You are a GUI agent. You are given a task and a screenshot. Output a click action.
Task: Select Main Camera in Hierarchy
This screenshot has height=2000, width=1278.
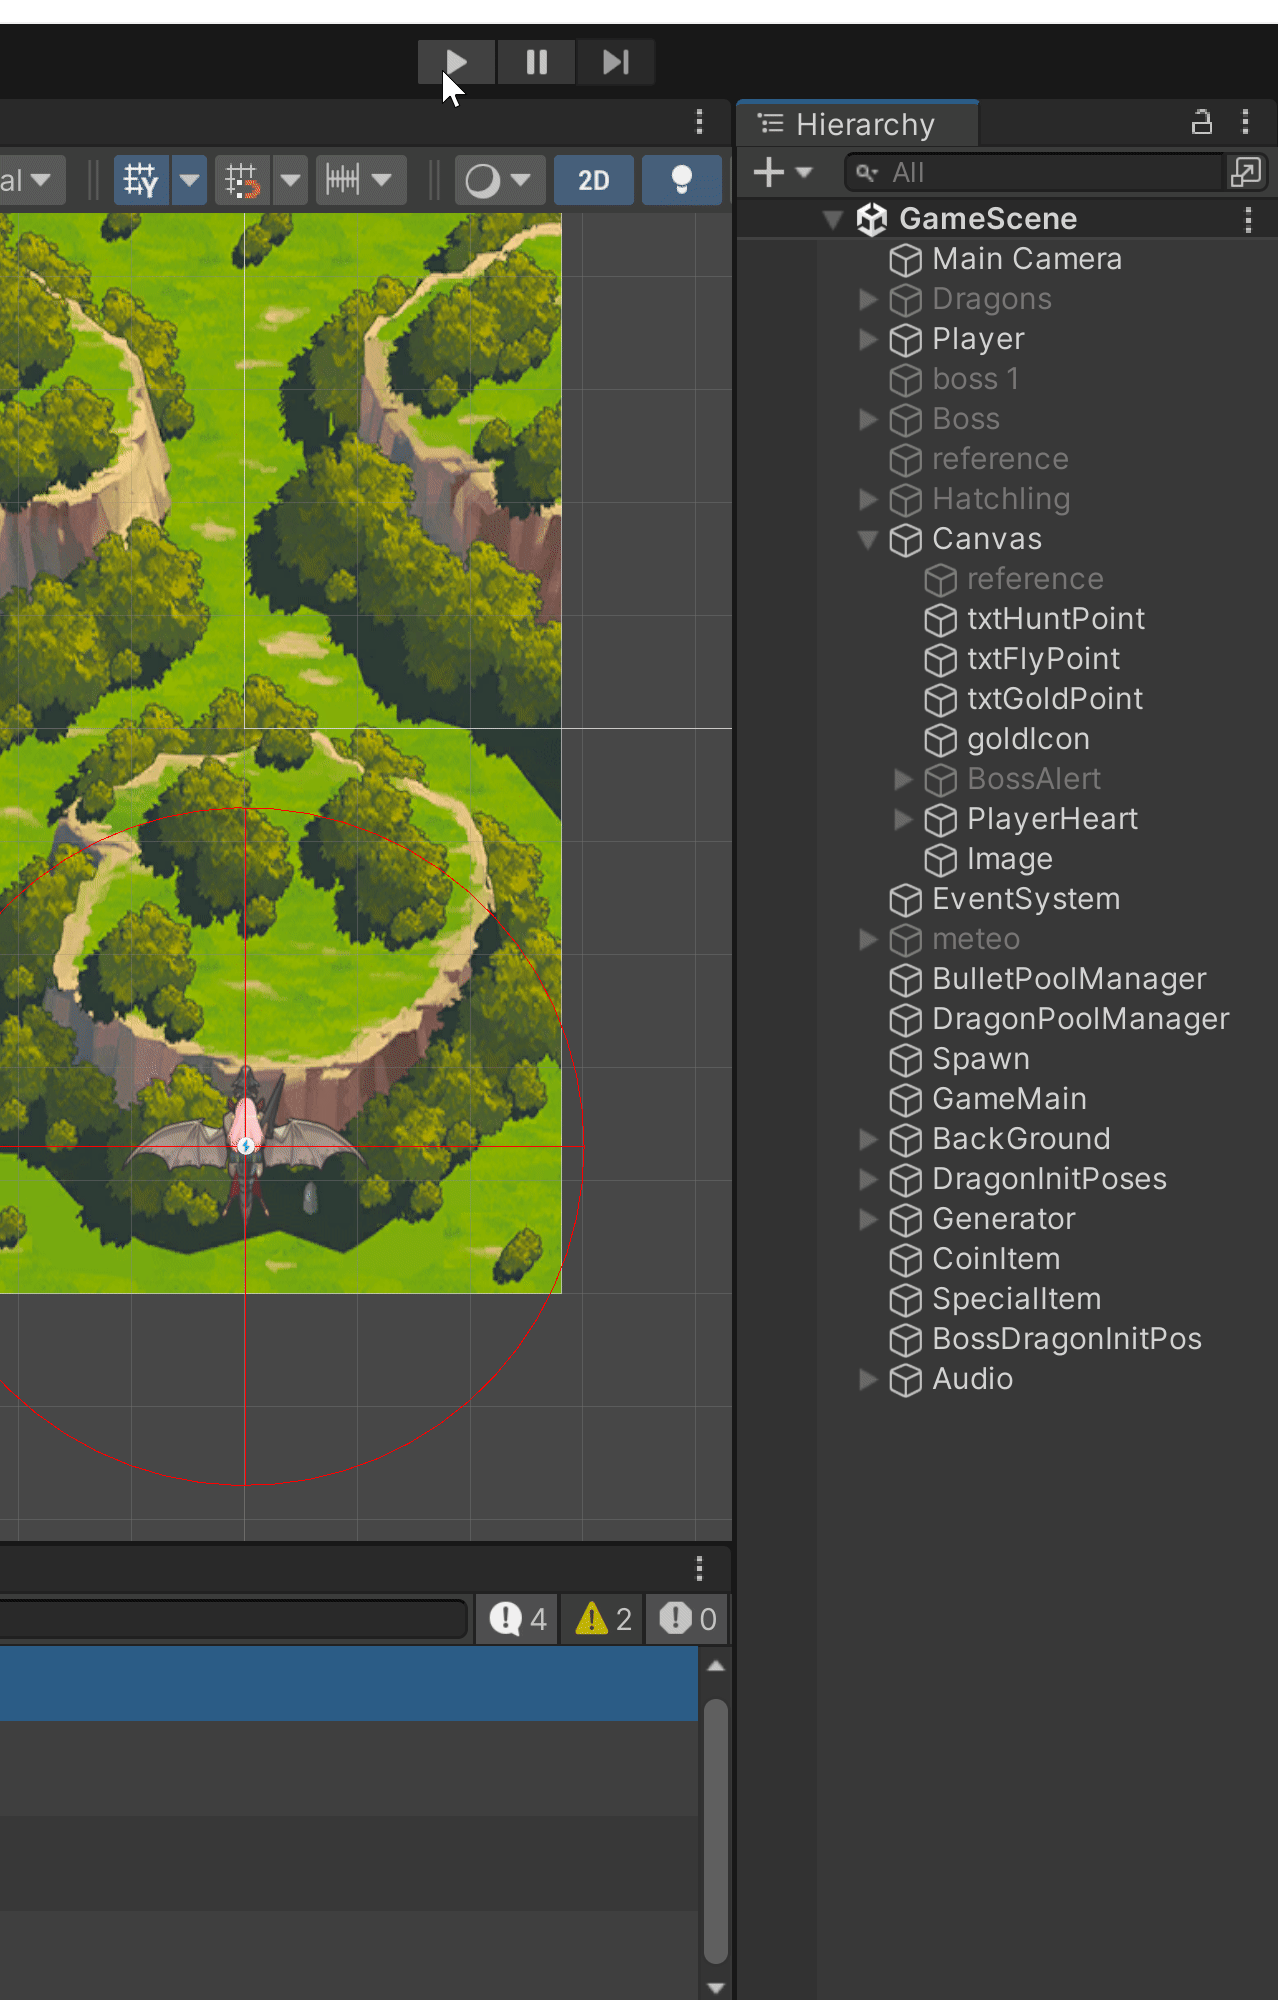(1027, 259)
